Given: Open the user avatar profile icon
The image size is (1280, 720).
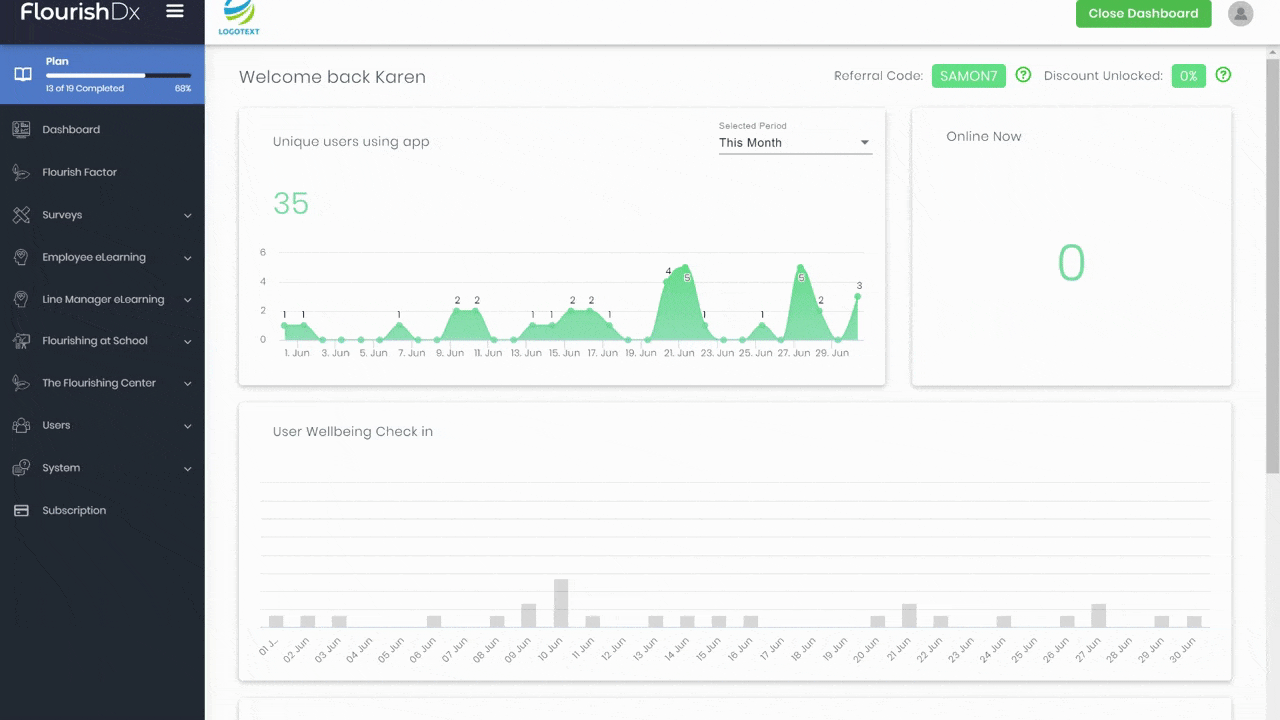Looking at the screenshot, I should (x=1240, y=13).
